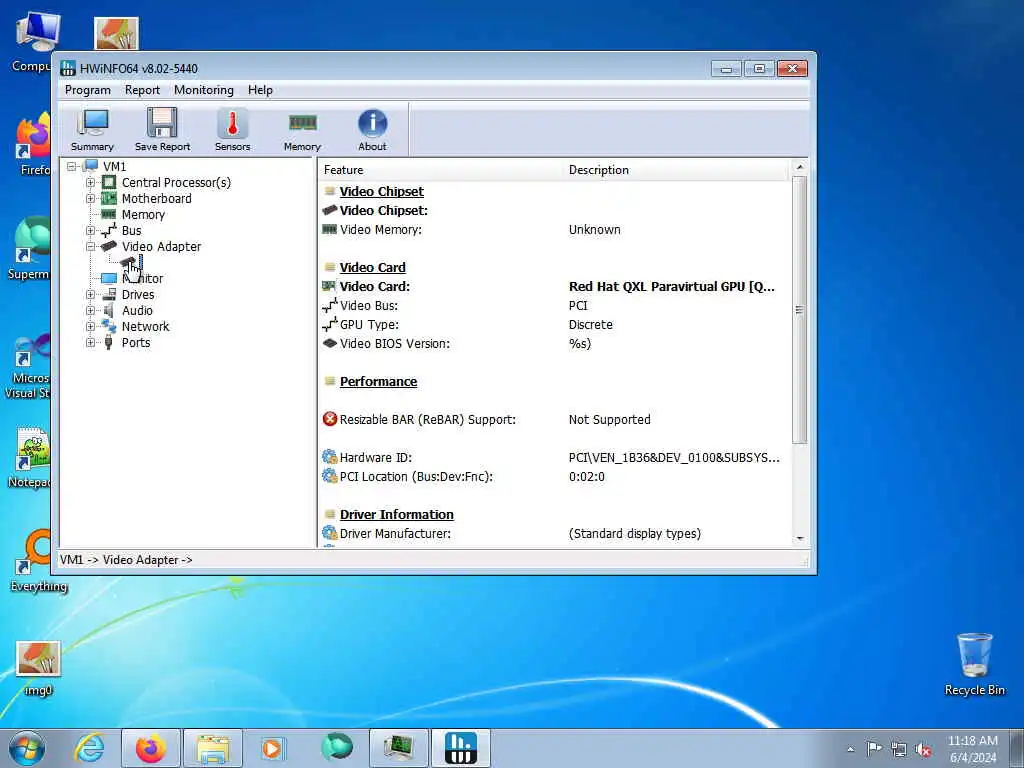Open the Recycle Bin desktop icon
1024x768 pixels.
coord(974,664)
